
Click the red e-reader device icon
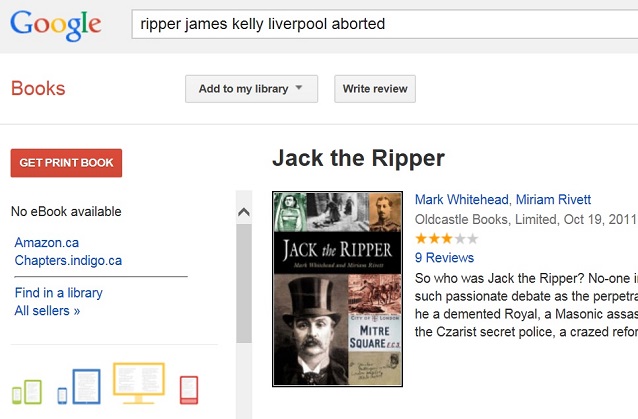189,390
